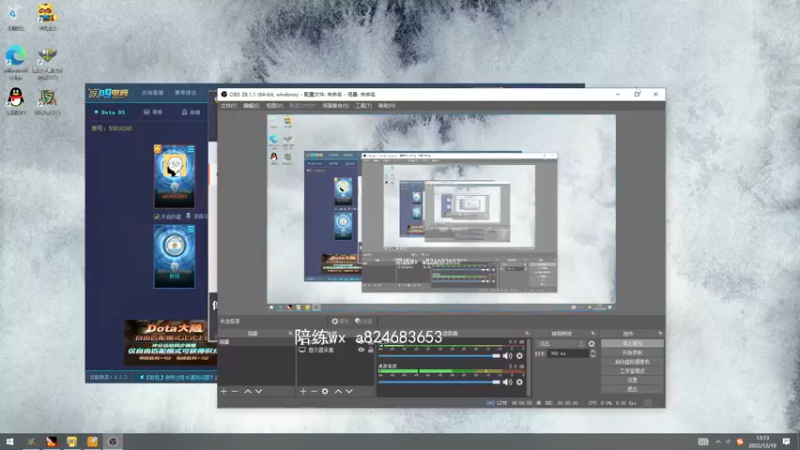Open the menu icon on first player card
Screen dimensions: 800x450
(190, 149)
